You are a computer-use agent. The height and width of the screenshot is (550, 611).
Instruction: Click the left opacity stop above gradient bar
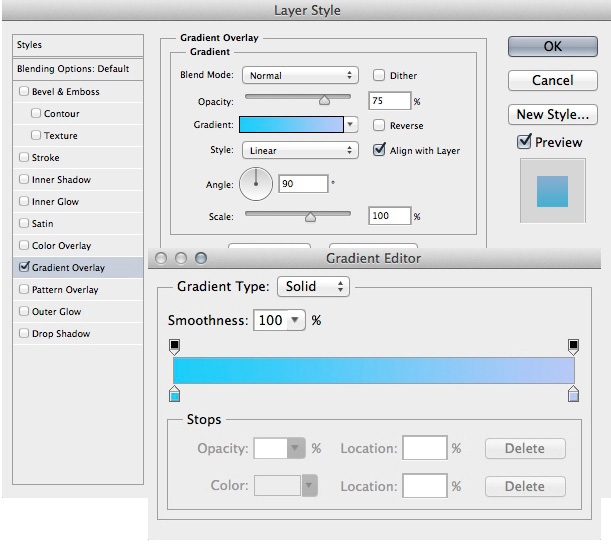pyautogui.click(x=174, y=346)
